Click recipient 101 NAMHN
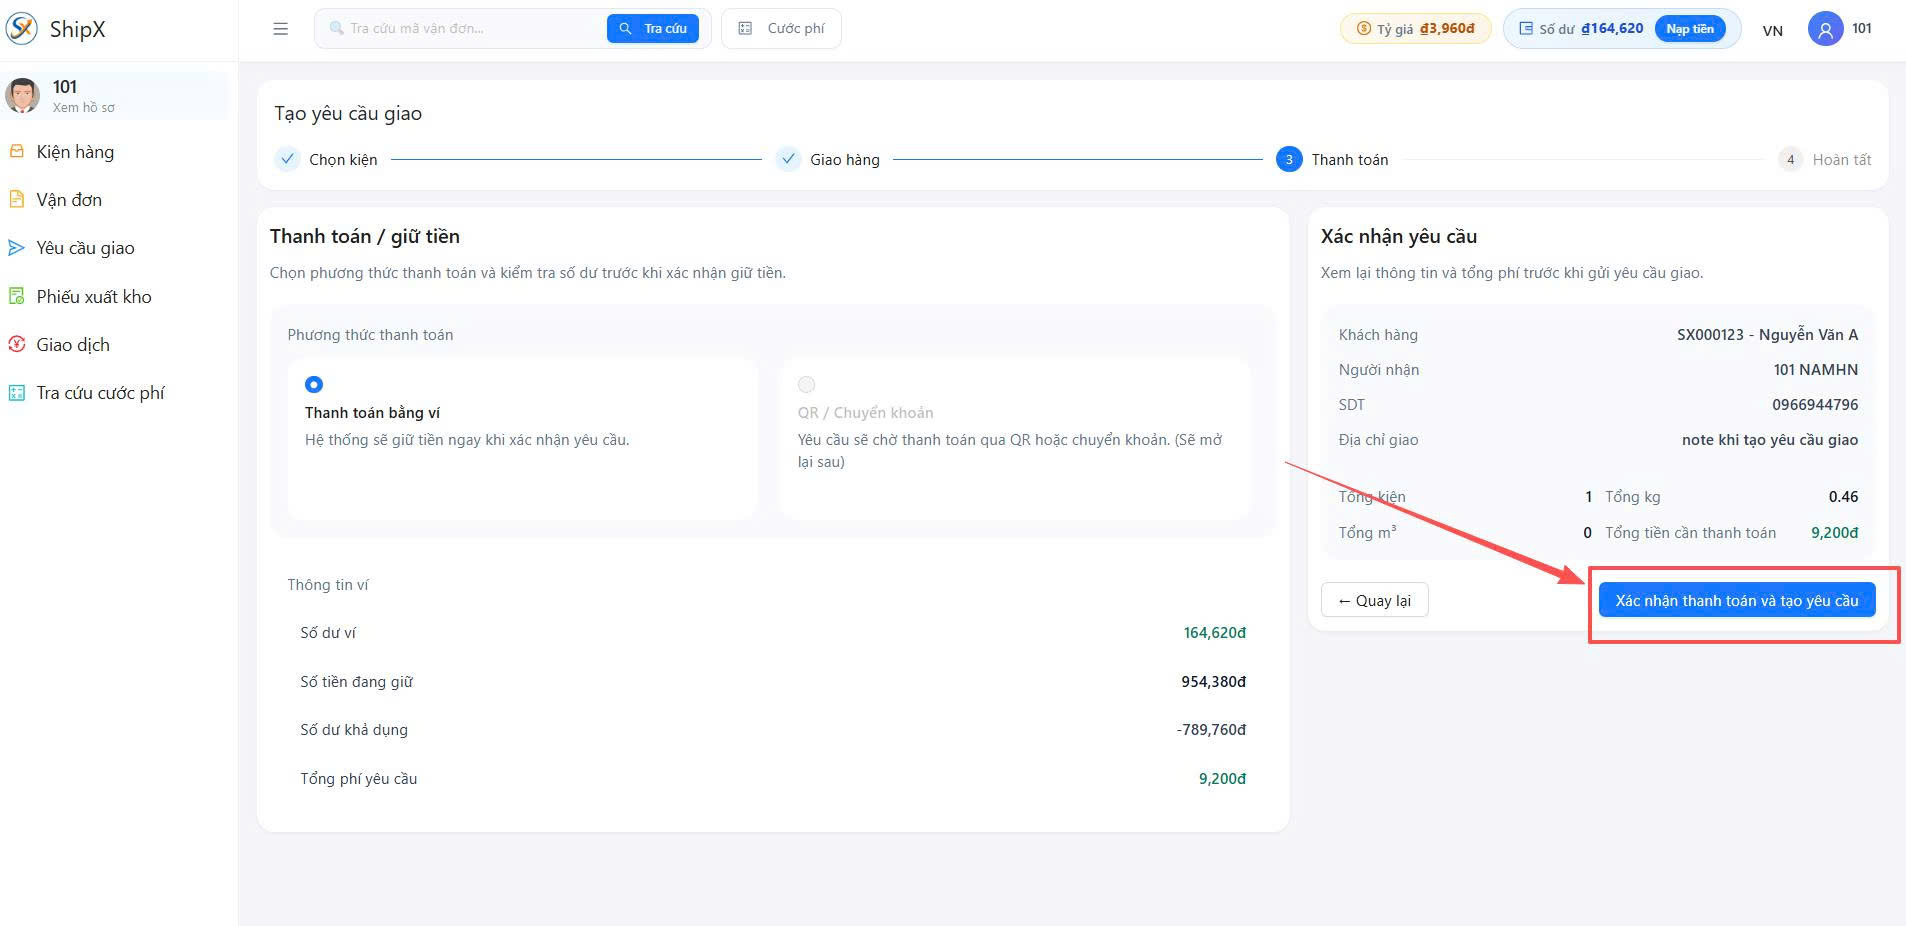Viewport: 1906px width, 926px height. (x=1816, y=370)
